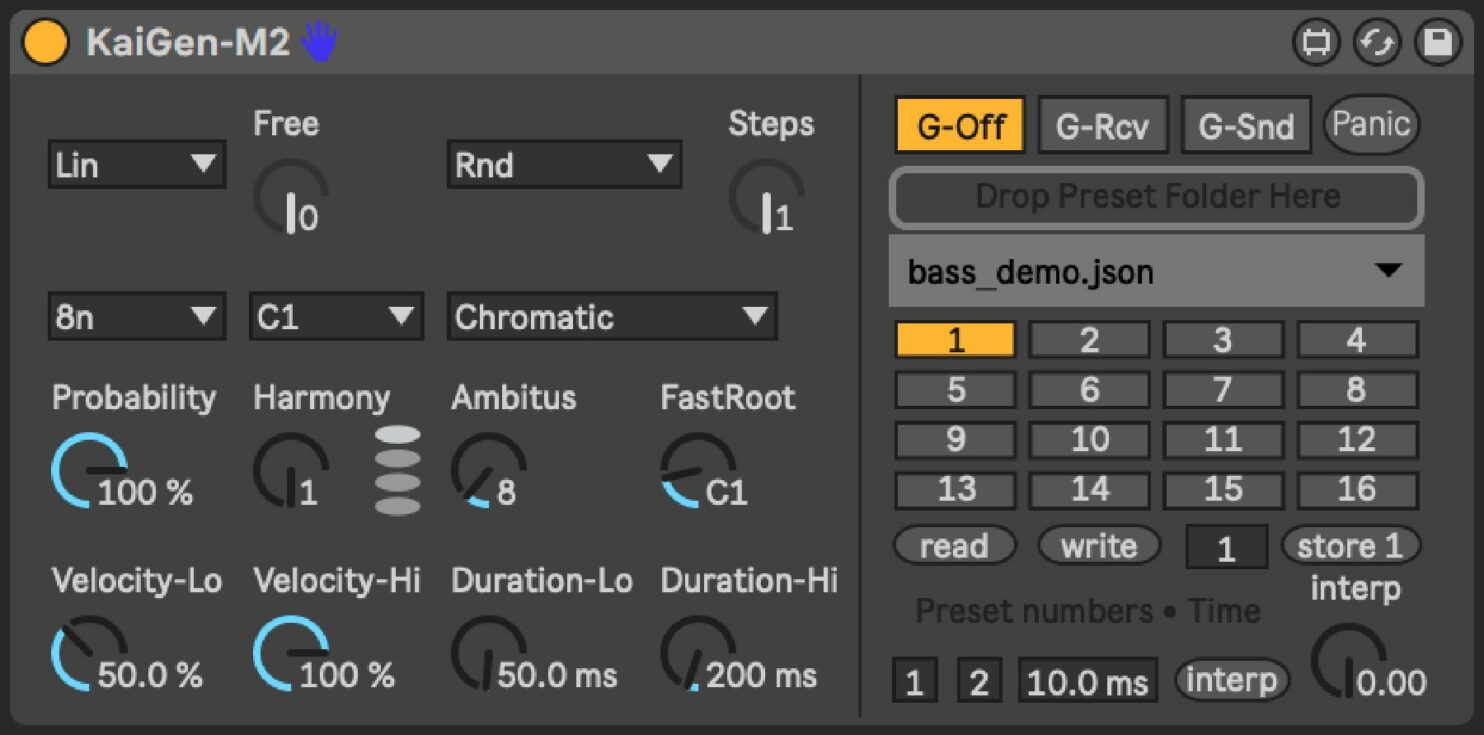Click the Harmony knob
Screen dimensions: 1484x735
pyautogui.click(x=291, y=470)
